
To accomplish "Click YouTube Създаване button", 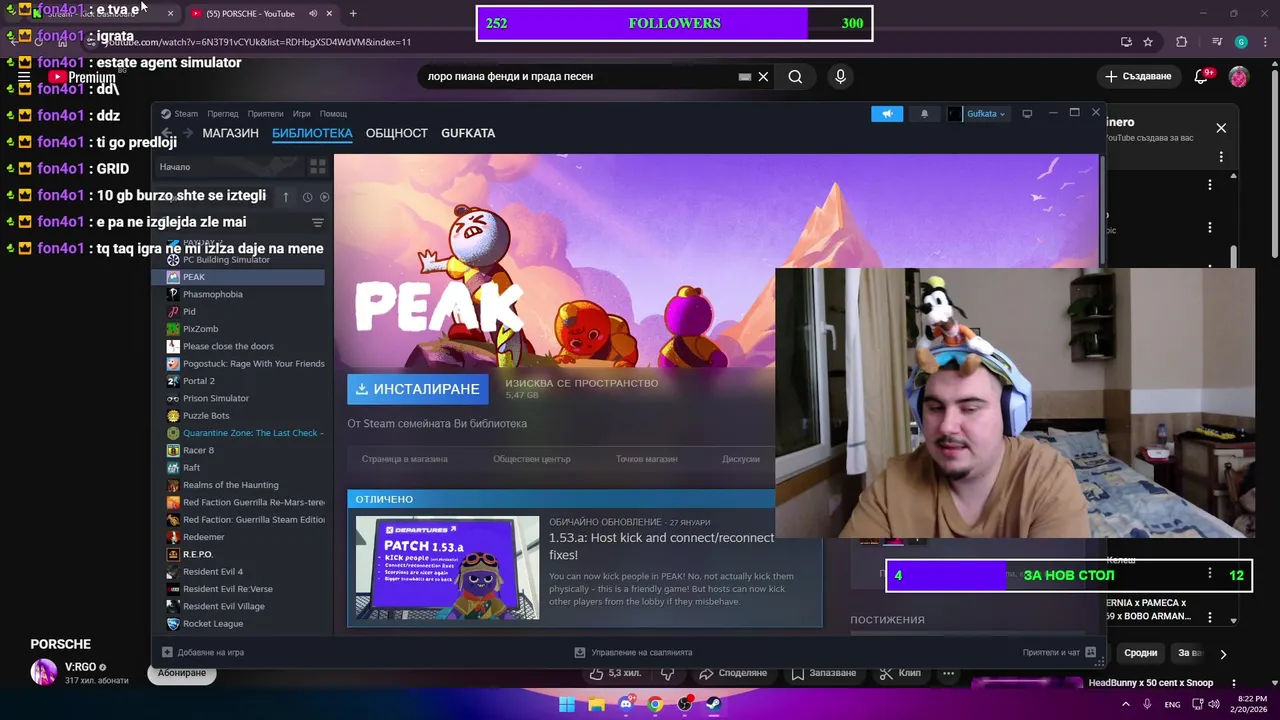I will pyautogui.click(x=1138, y=77).
